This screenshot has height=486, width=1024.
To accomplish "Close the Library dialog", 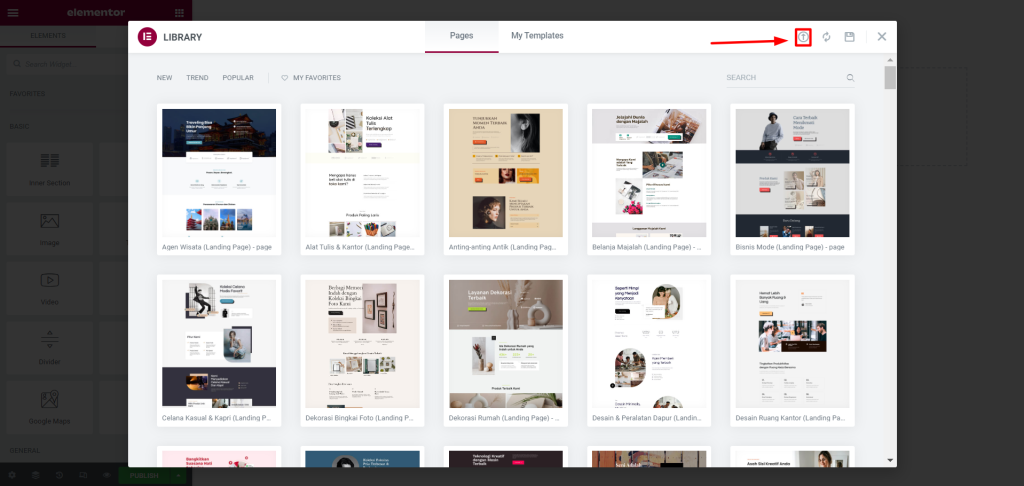I will (882, 37).
